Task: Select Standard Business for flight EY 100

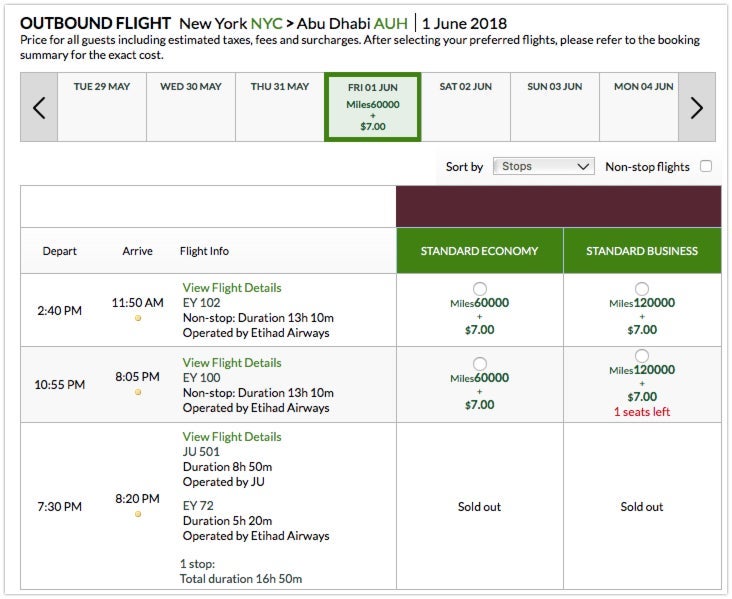Action: tap(642, 356)
